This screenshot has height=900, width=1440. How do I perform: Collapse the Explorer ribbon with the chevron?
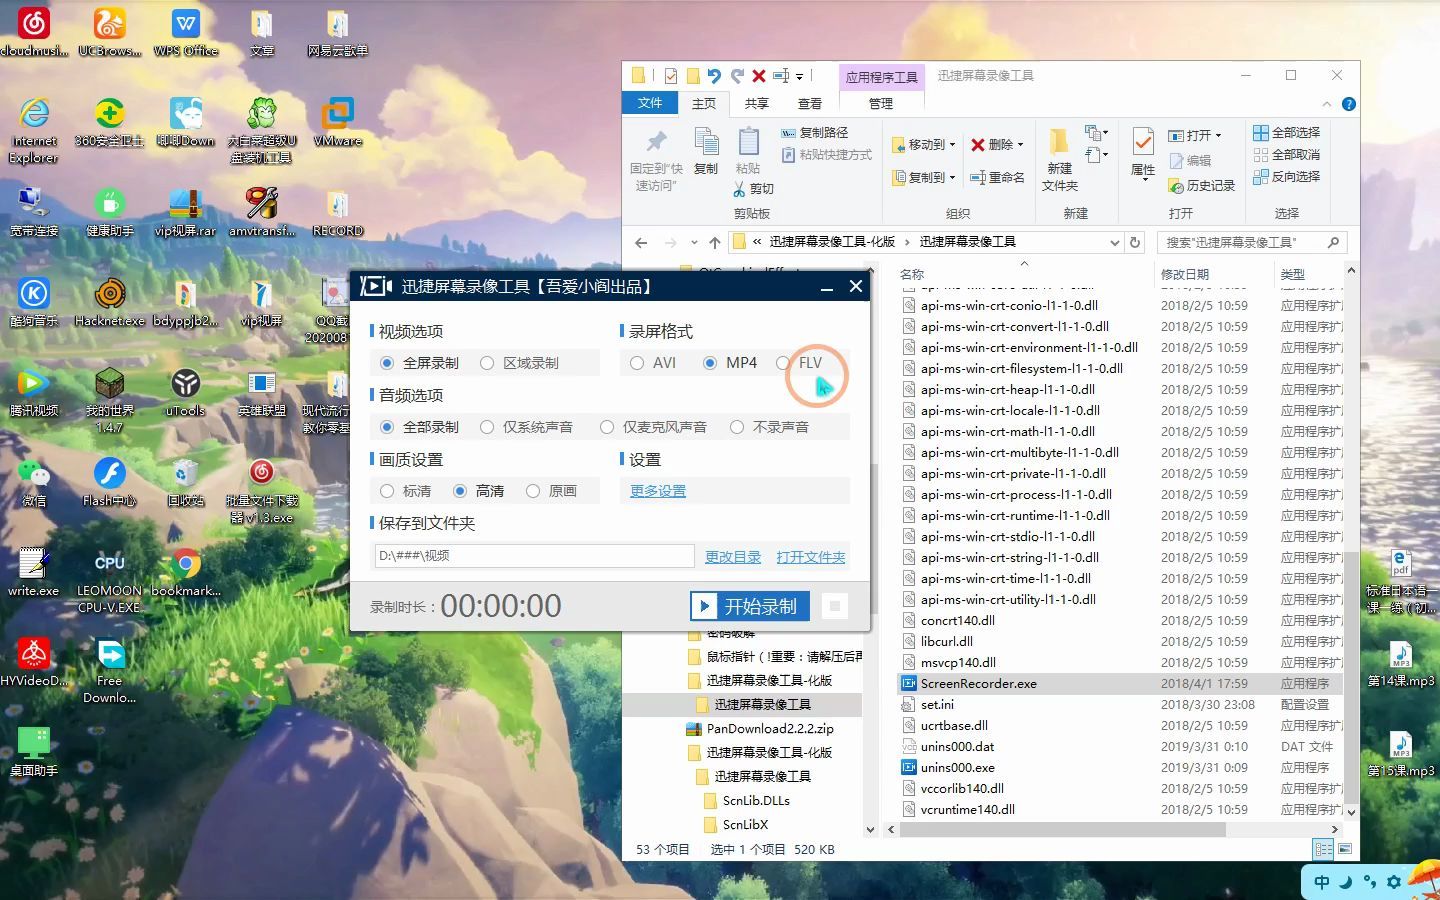[1327, 104]
